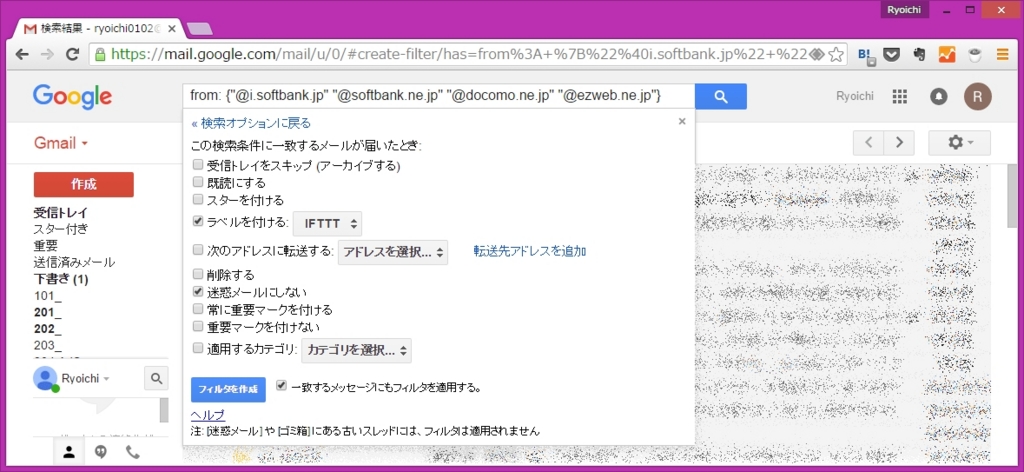Open the orange chart extension icon
The height and width of the screenshot is (472, 1024).
(x=947, y=55)
